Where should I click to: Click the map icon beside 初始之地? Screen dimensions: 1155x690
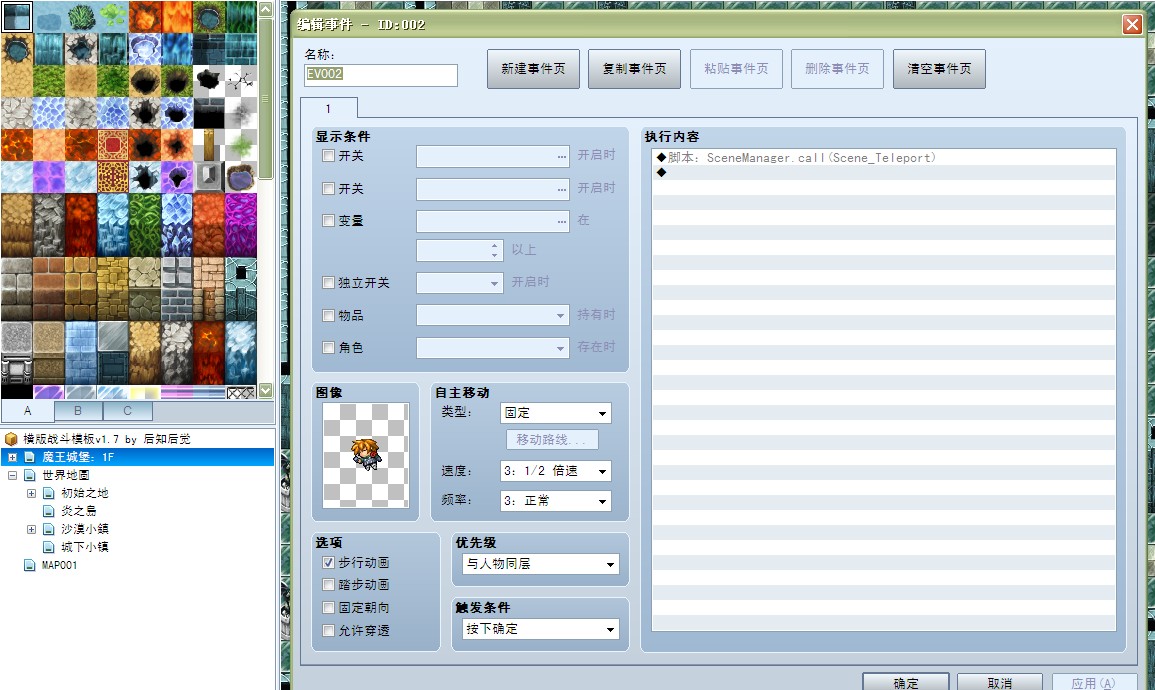click(x=49, y=493)
